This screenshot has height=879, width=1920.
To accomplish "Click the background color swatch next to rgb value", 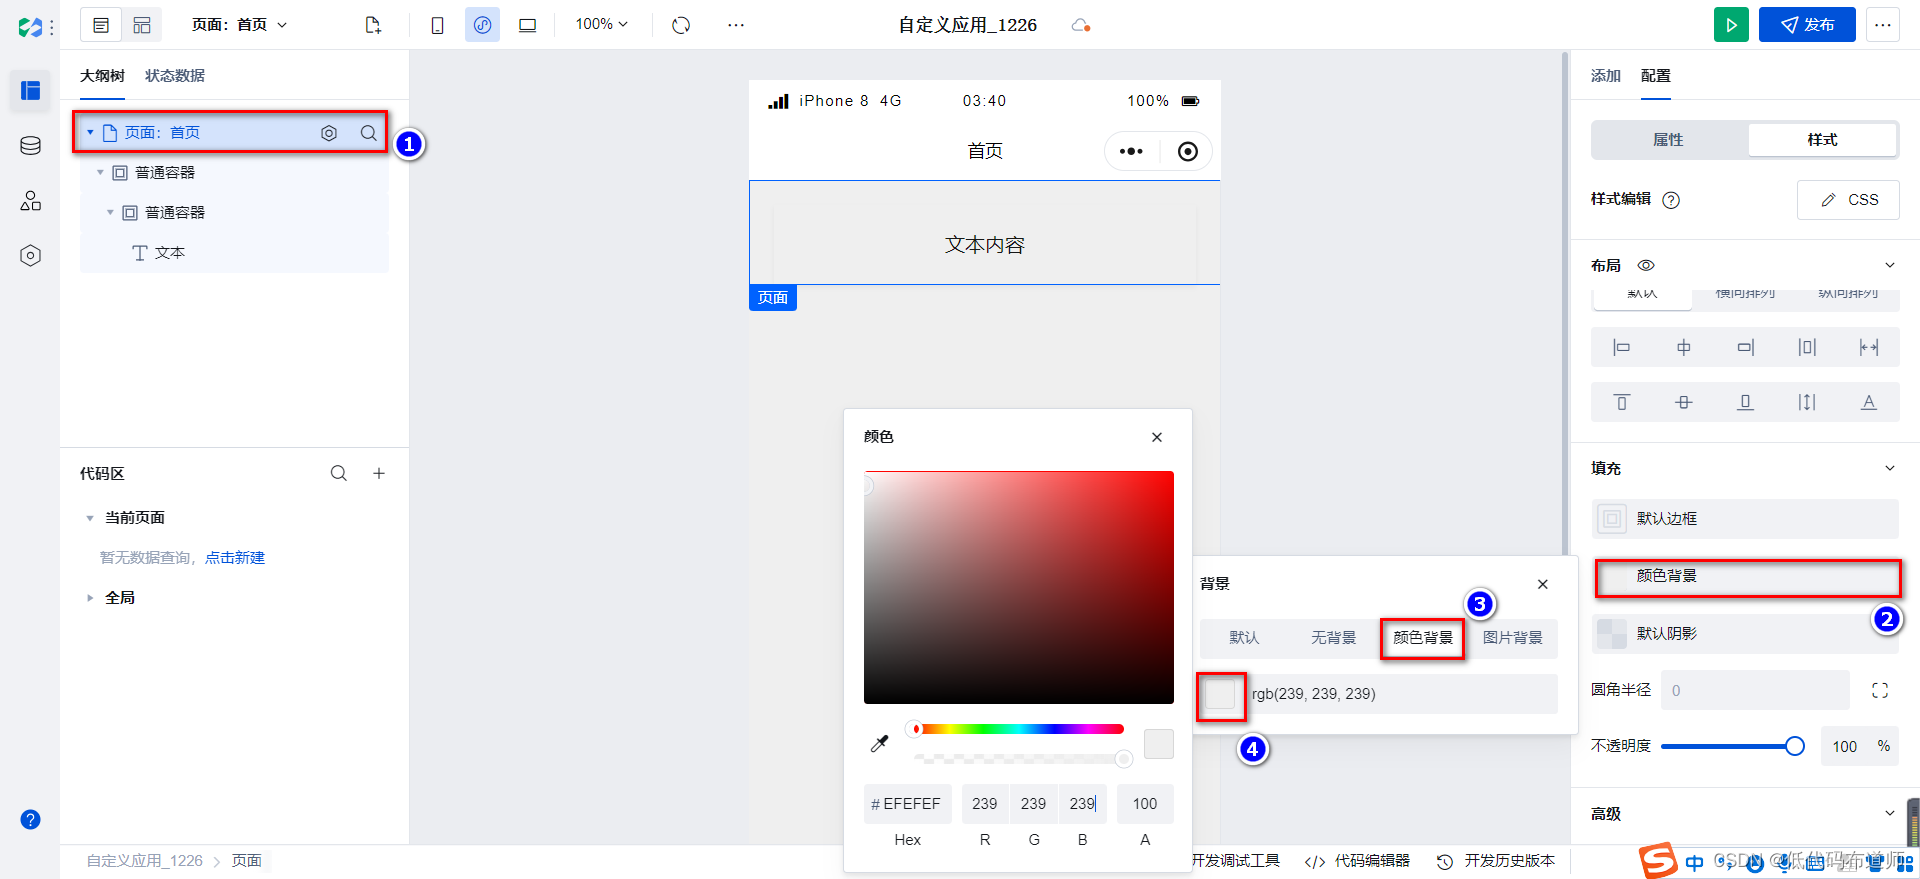I will coord(1220,694).
